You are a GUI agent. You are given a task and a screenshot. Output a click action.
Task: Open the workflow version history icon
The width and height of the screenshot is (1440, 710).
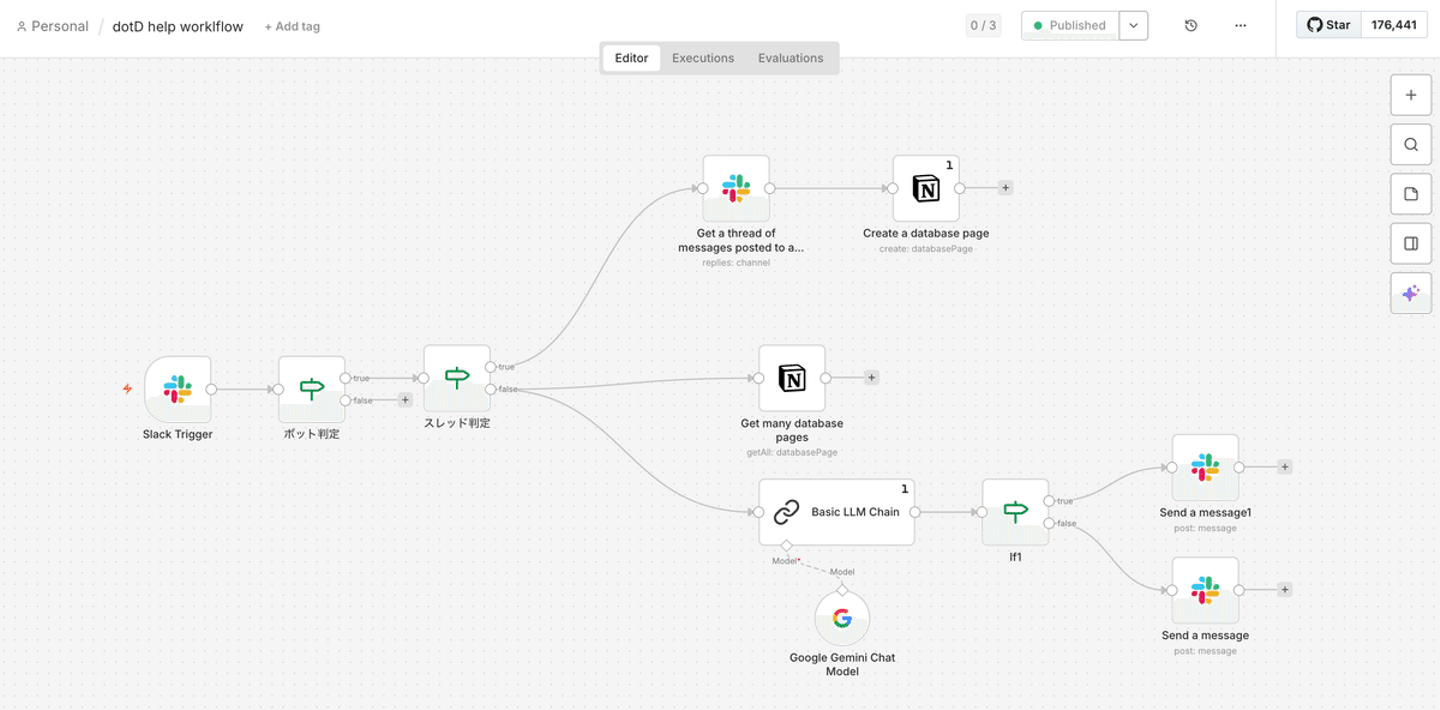coord(1191,26)
